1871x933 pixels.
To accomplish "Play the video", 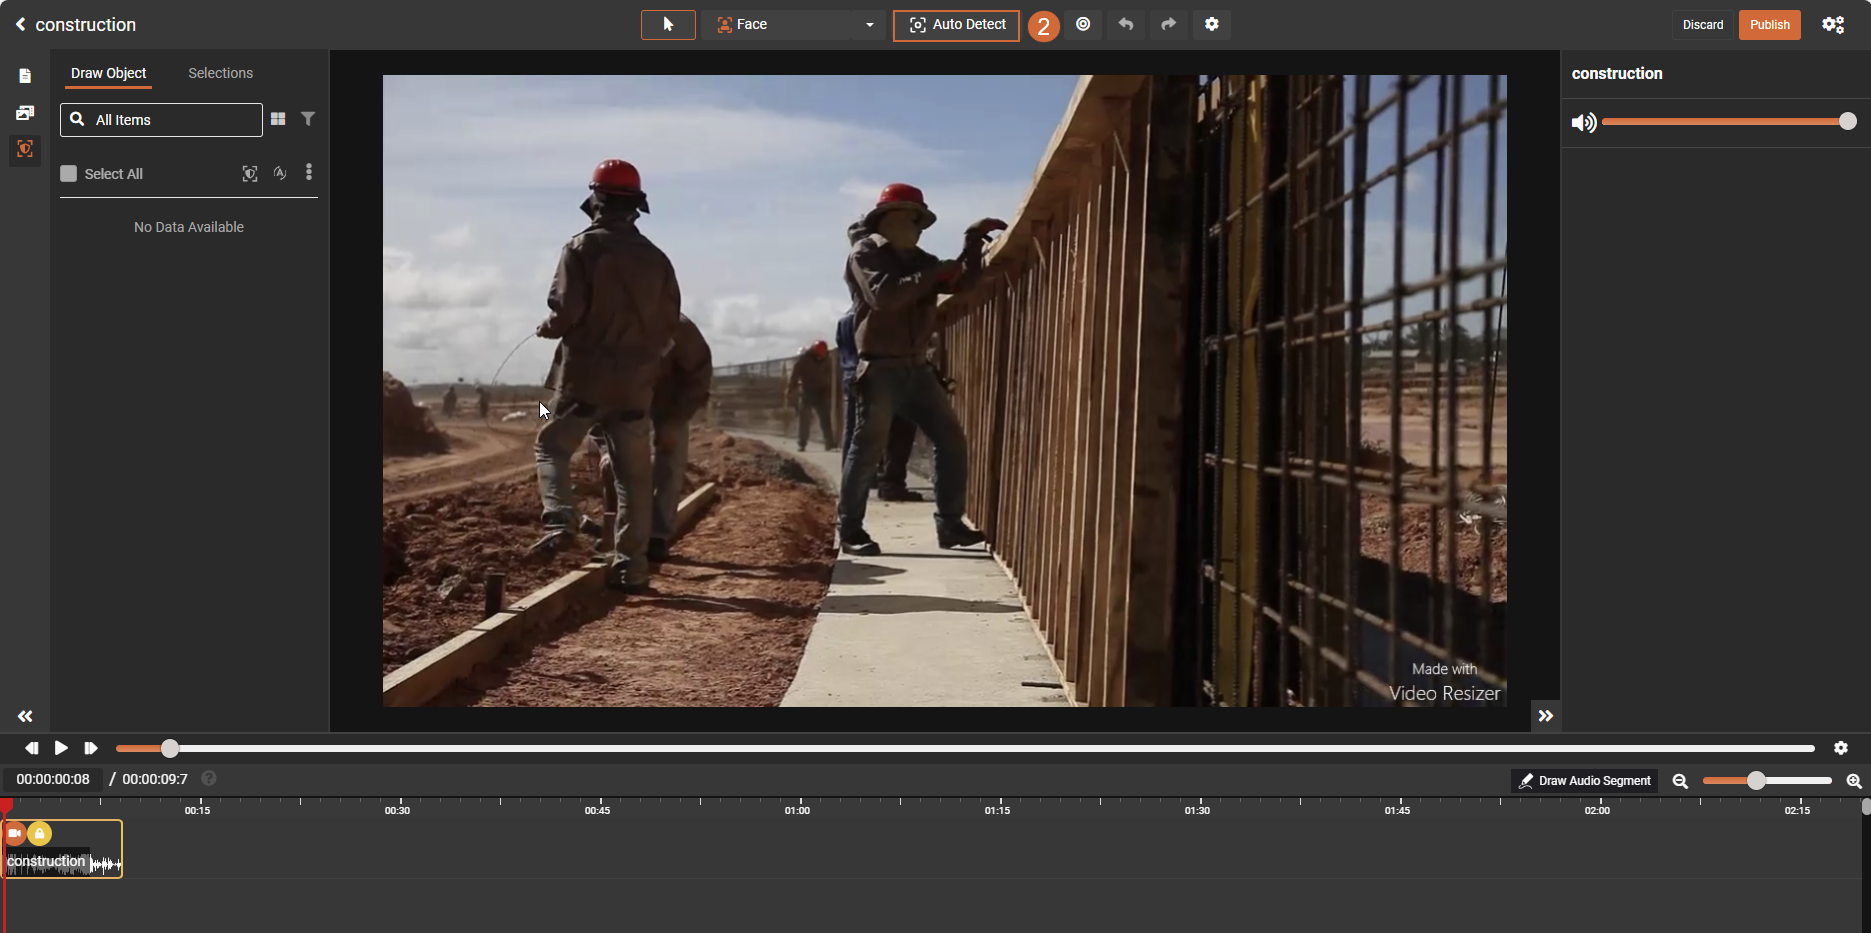I will [x=61, y=748].
